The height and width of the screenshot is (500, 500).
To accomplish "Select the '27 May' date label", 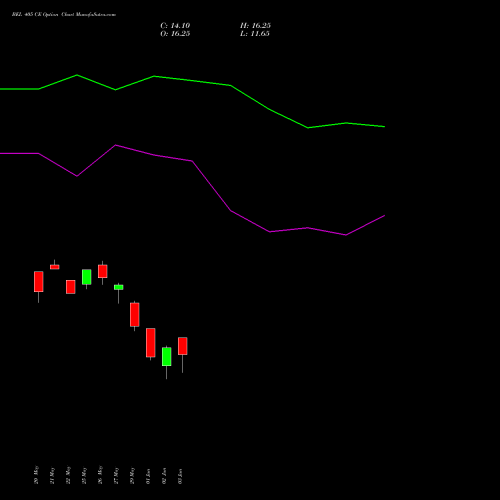I will click(x=116, y=475).
